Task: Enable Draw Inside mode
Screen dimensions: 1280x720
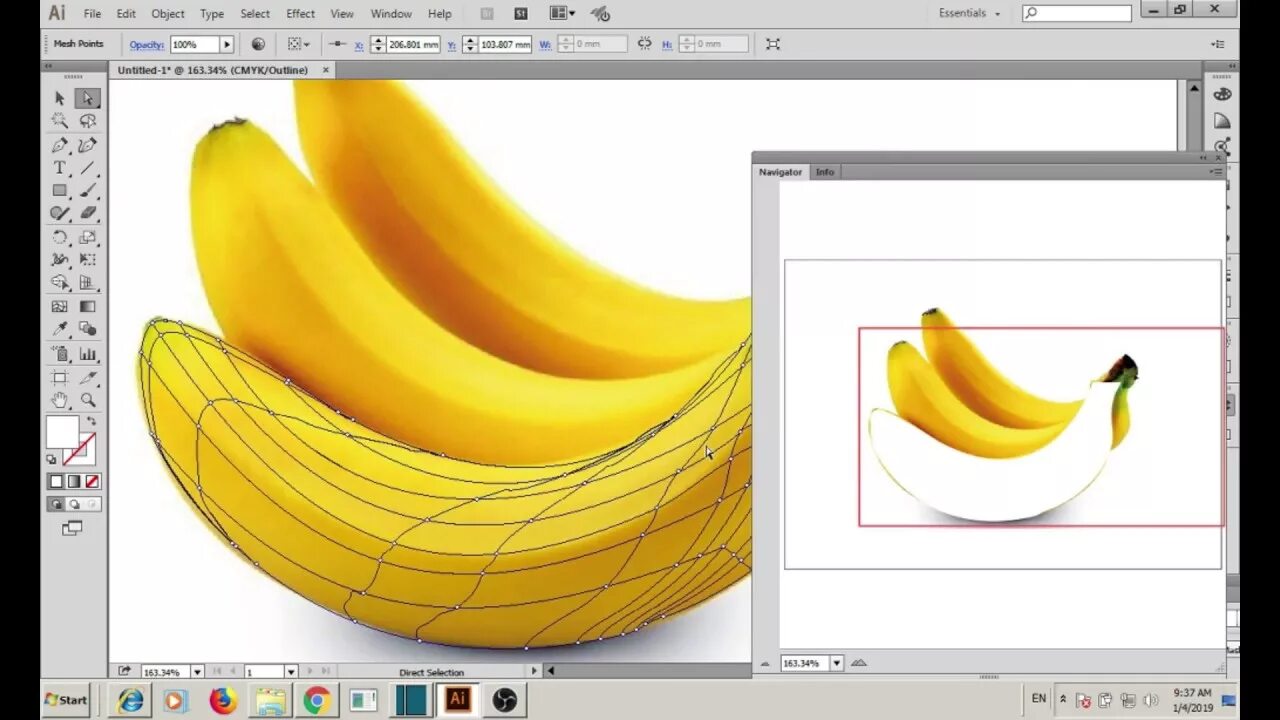Action: click(92, 505)
